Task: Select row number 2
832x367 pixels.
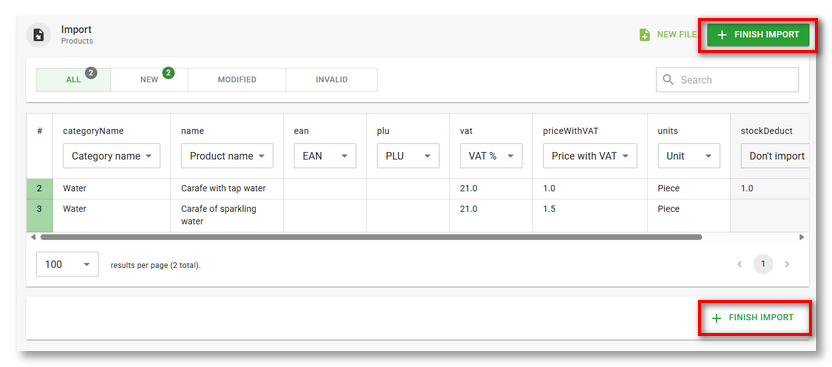Action: pyautogui.click(x=40, y=188)
